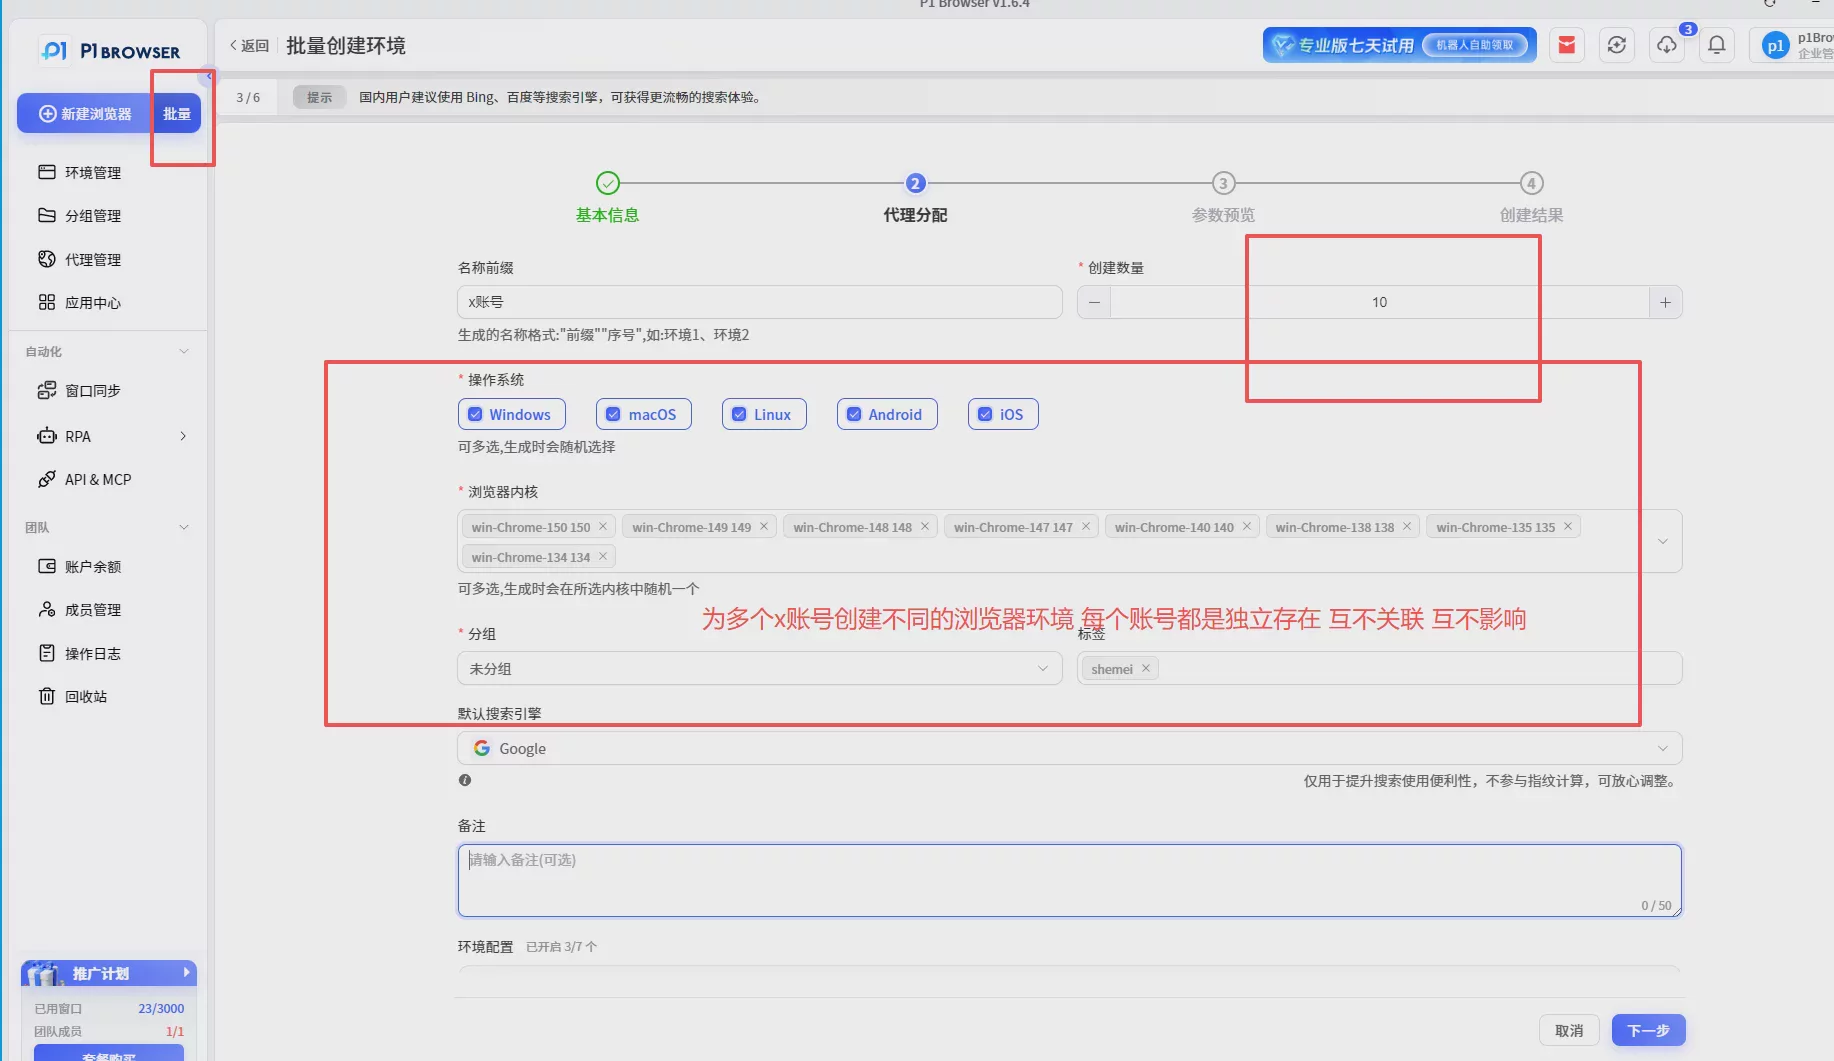This screenshot has height=1061, width=1834.
Task: Remove the win-Chrome-140 kernel tag
Action: point(1247,526)
